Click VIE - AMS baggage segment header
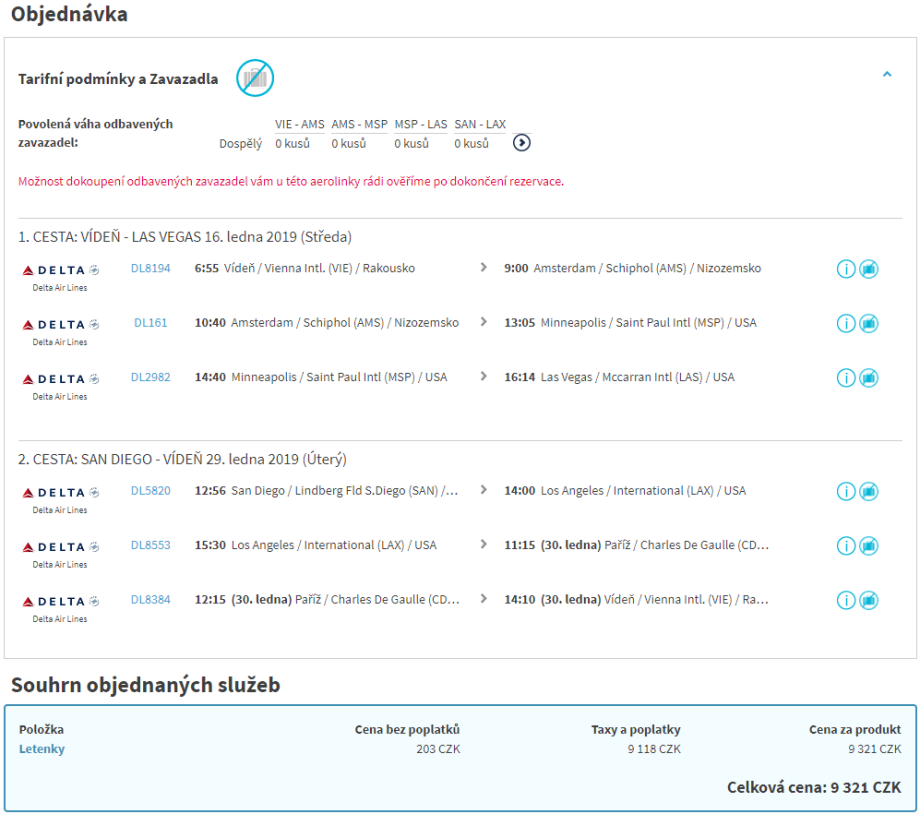 pos(300,124)
